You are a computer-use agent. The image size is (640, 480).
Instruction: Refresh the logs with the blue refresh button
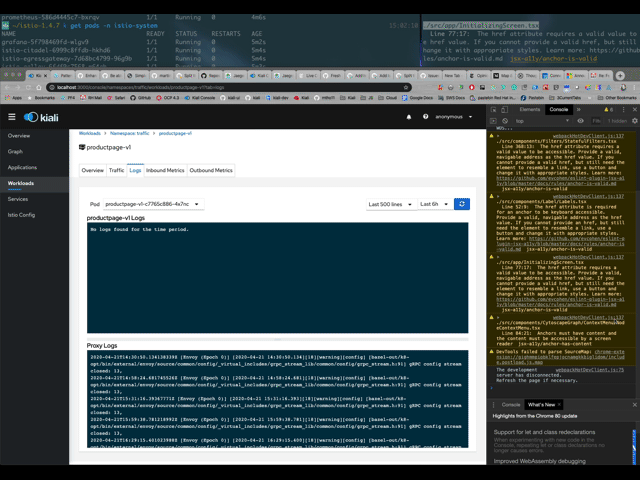pos(462,204)
